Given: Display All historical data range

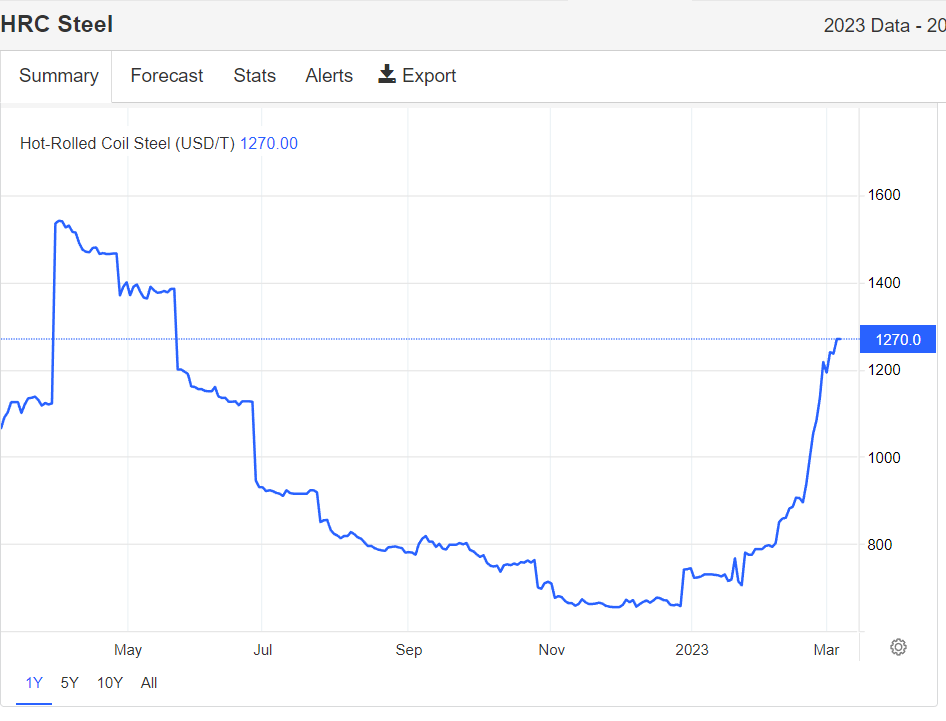Looking at the screenshot, I should pyautogui.click(x=149, y=683).
